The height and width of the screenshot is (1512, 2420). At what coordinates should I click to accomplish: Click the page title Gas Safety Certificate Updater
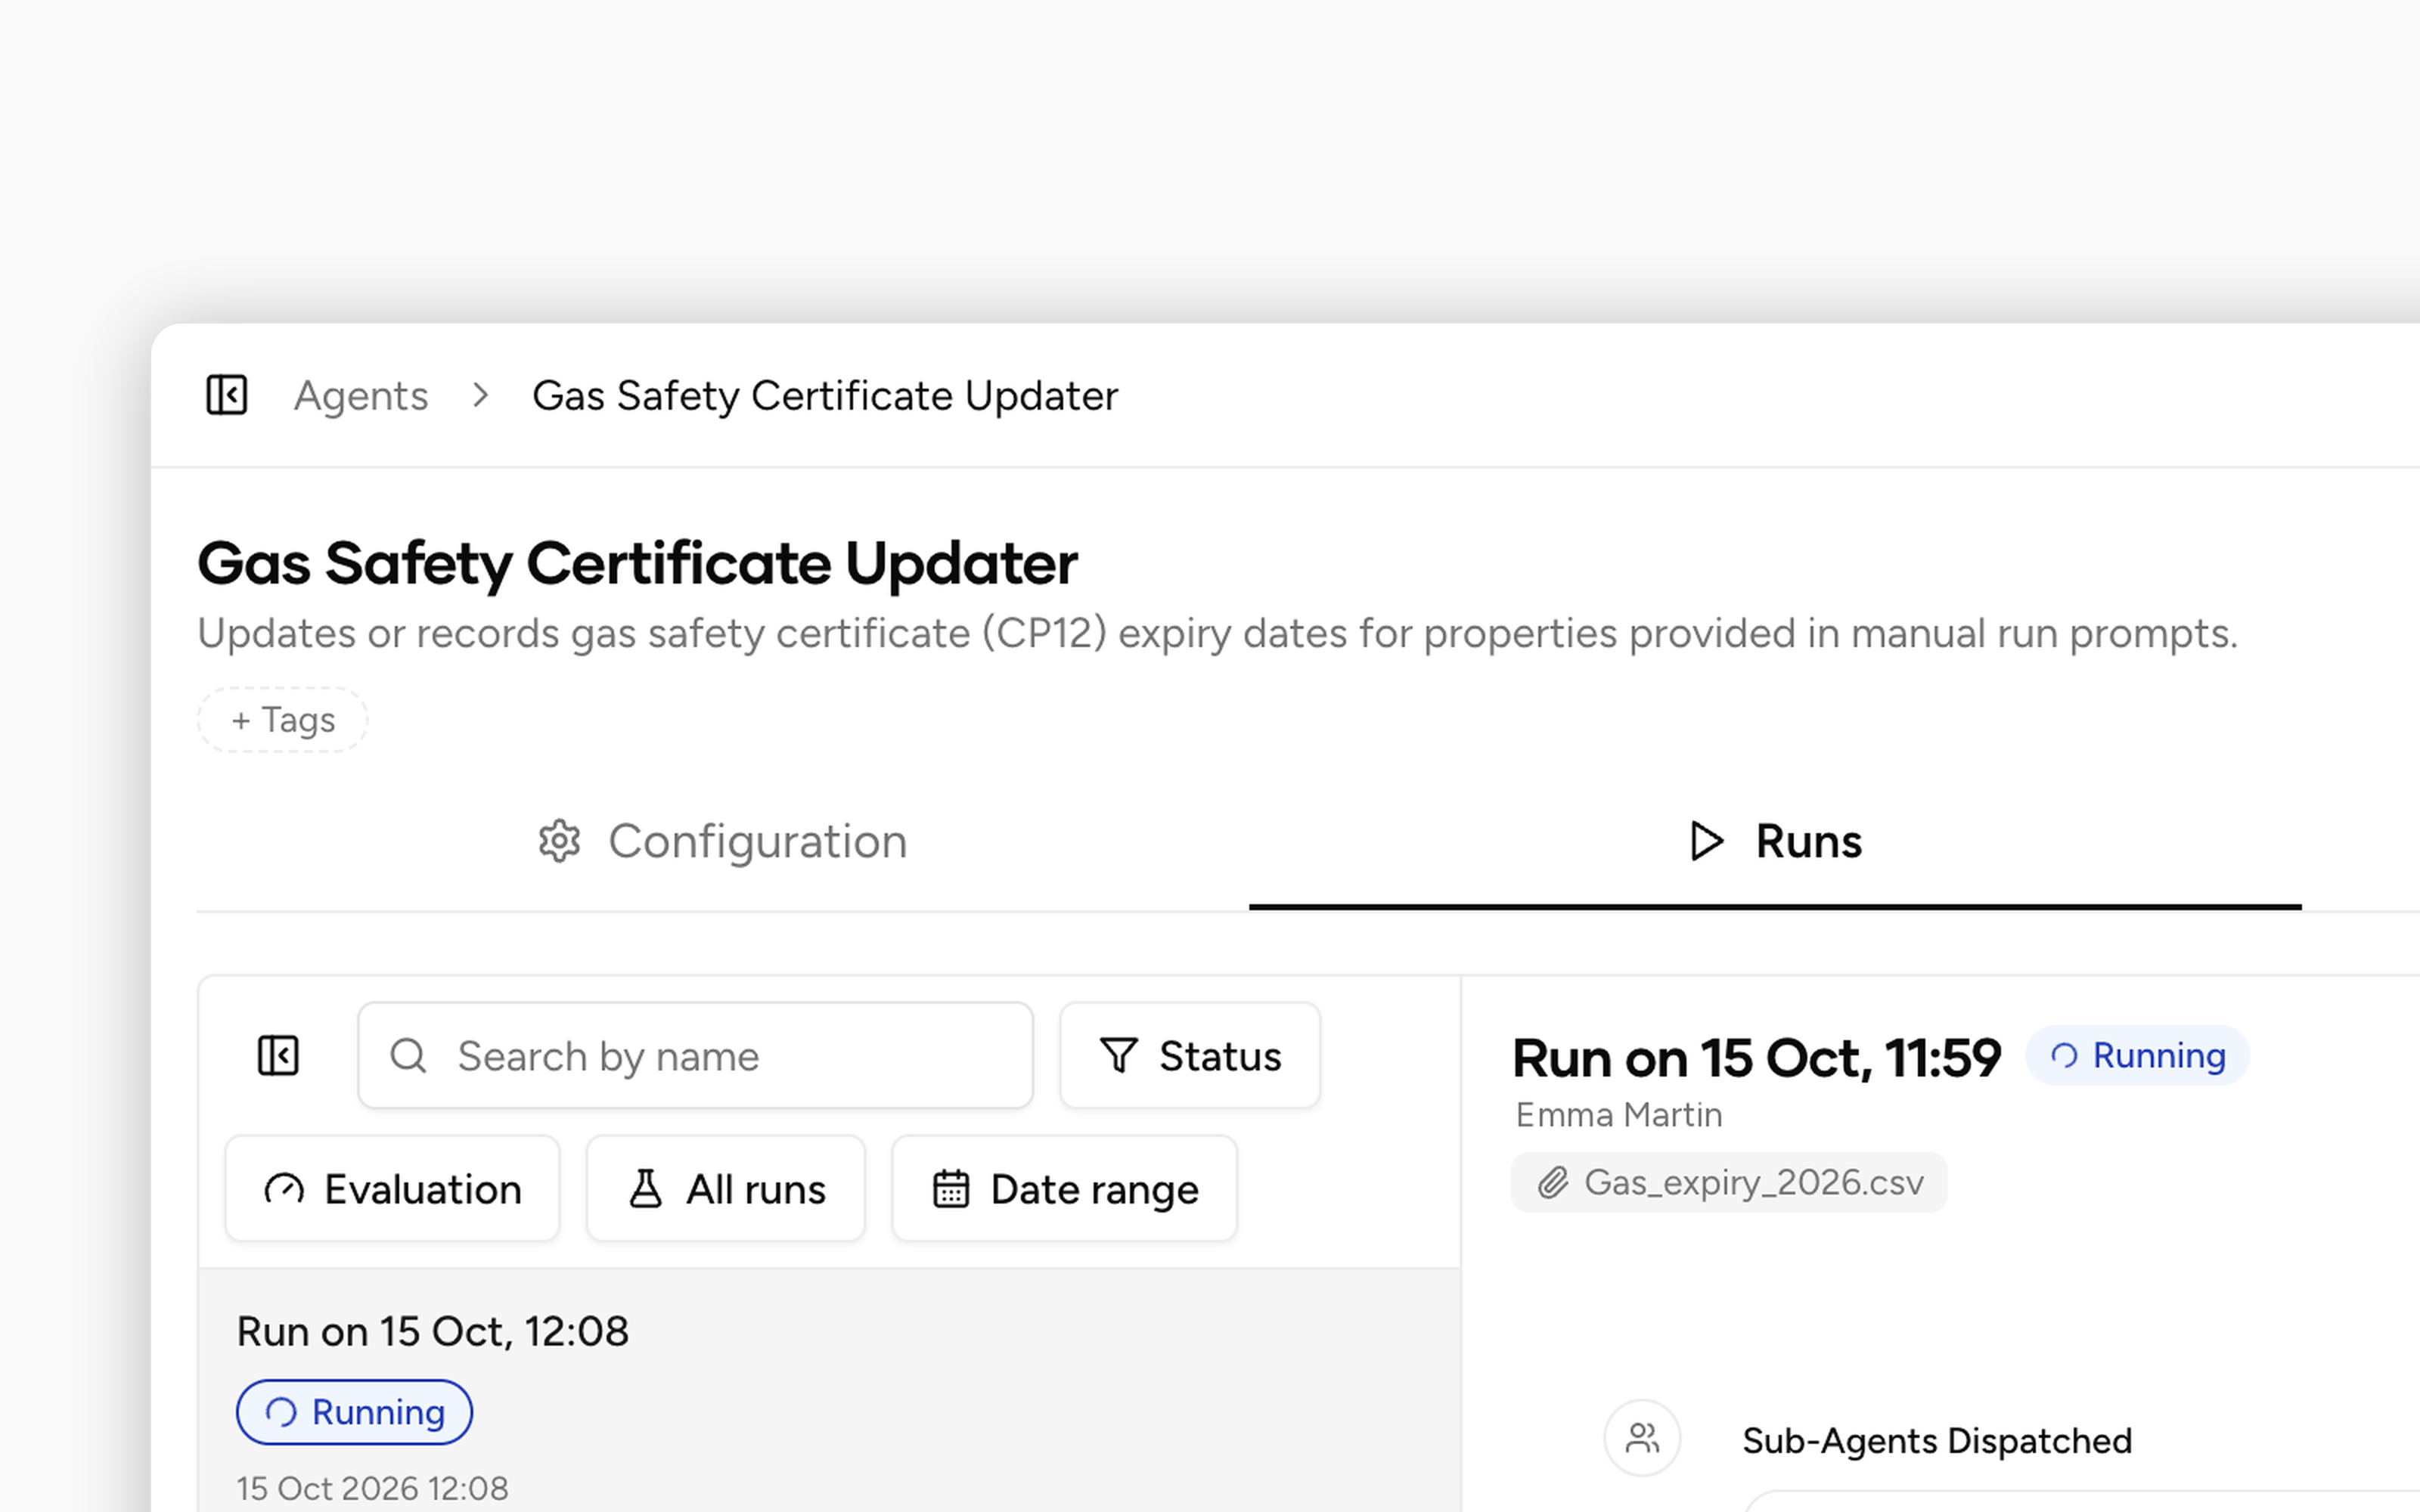pos(638,564)
